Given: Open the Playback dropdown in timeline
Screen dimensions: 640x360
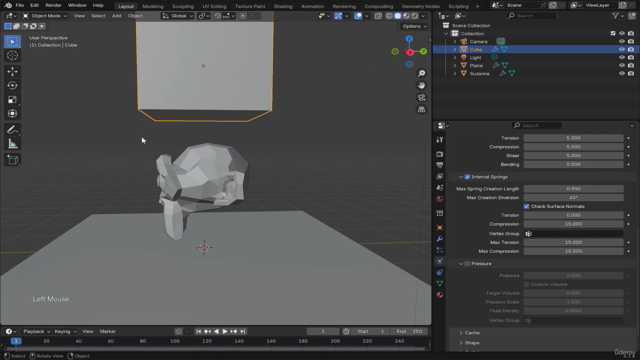Looking at the screenshot, I should 36,331.
